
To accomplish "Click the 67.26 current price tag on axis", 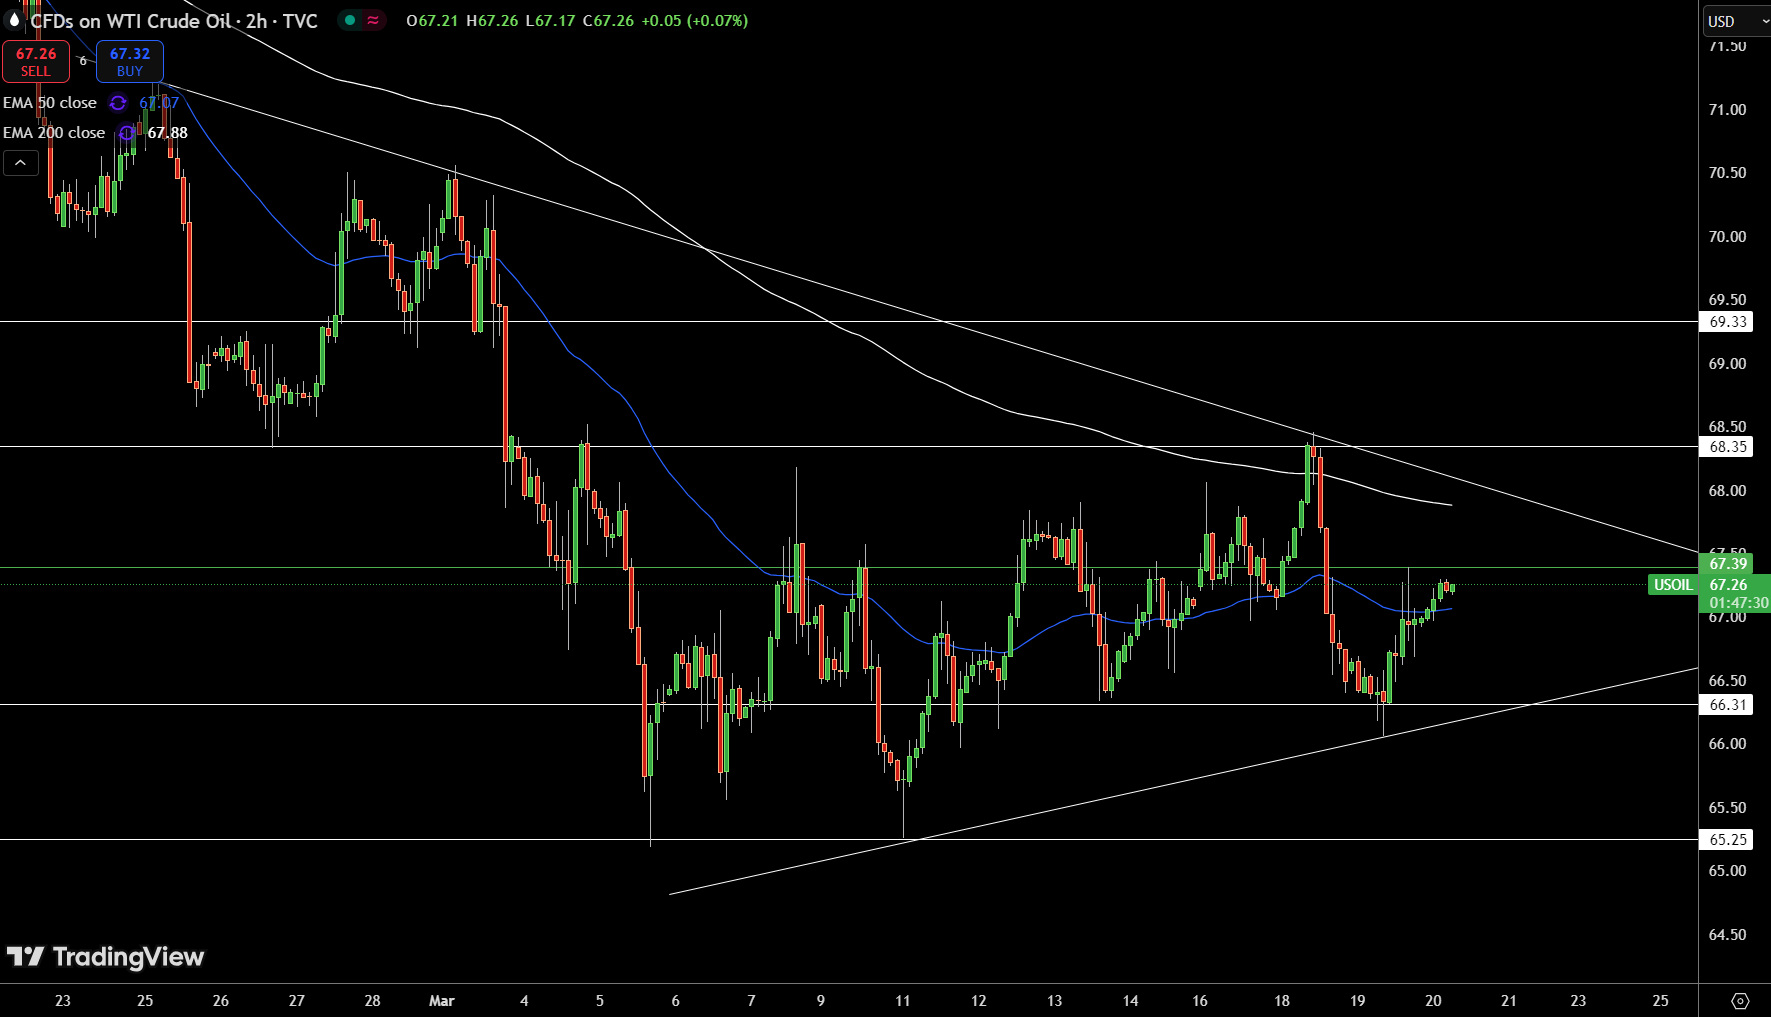I will (x=1728, y=585).
